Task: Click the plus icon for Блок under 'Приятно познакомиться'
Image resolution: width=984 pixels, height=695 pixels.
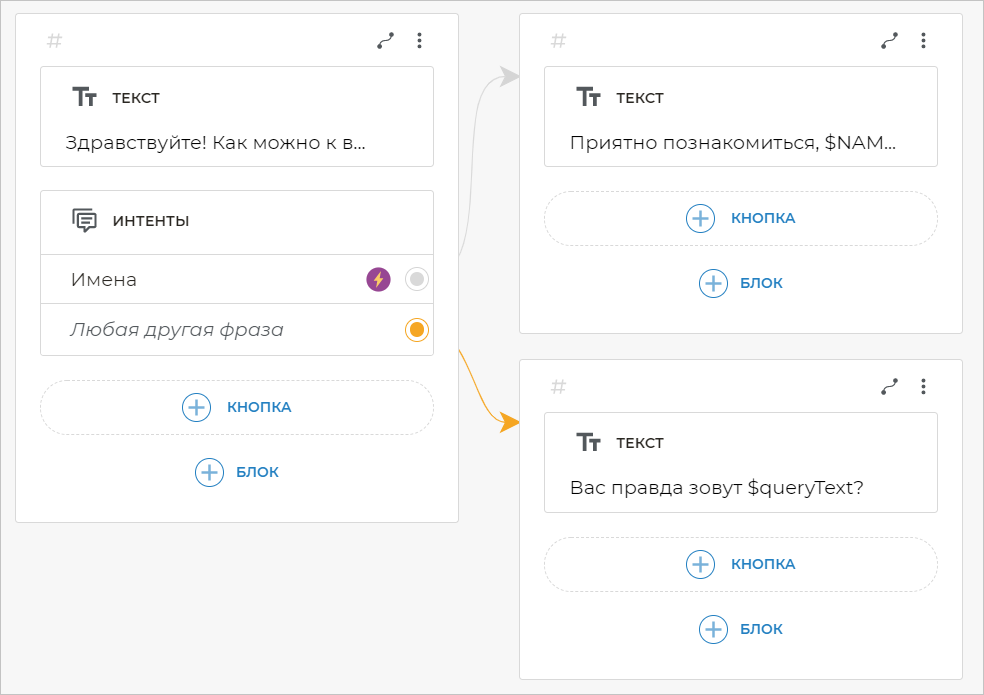Action: [713, 283]
